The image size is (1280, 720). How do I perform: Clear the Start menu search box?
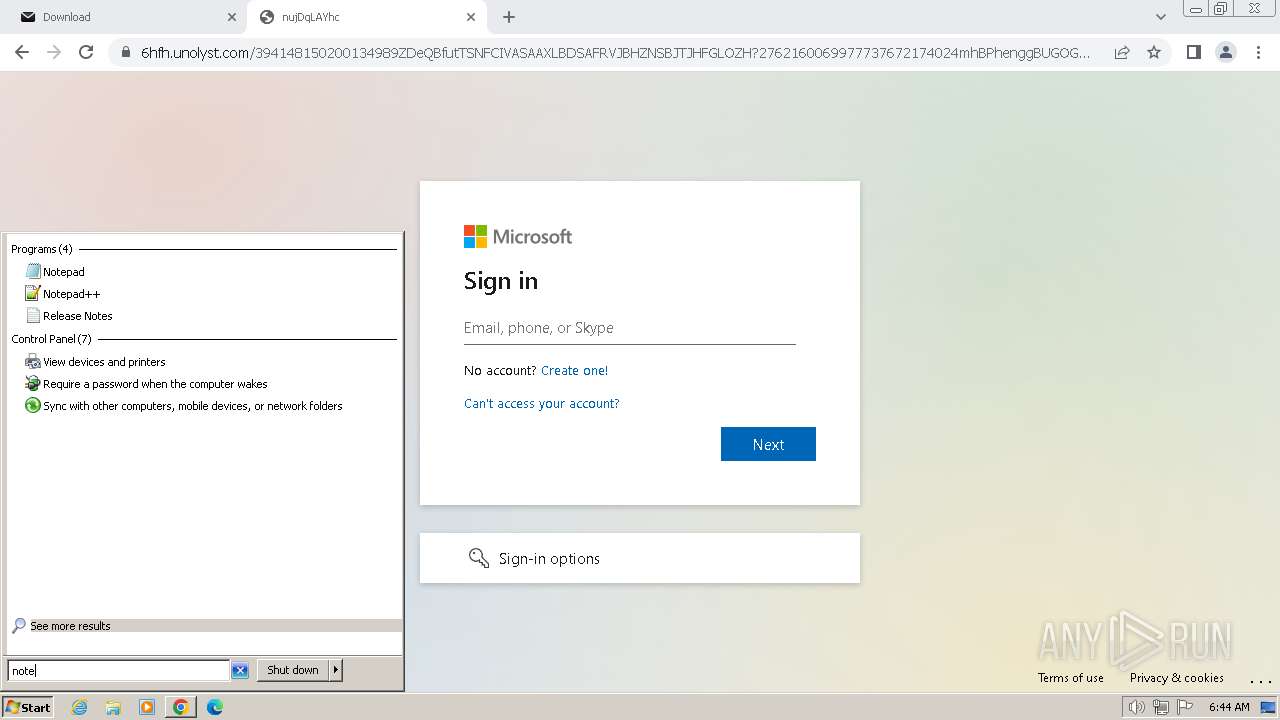[240, 671]
